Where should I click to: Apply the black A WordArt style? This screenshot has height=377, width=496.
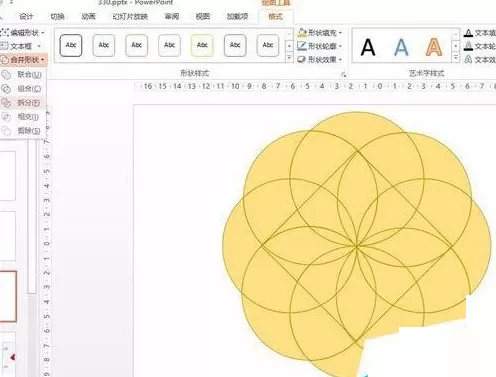click(x=368, y=47)
